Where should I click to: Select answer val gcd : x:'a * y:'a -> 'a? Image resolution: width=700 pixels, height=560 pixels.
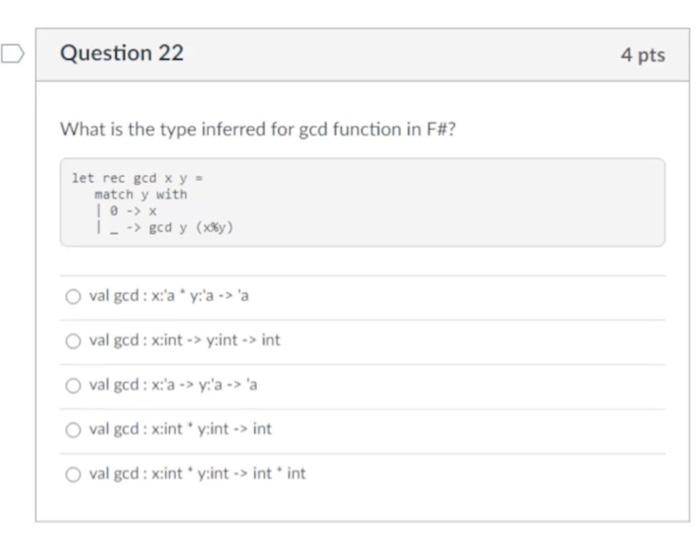[x=73, y=297]
